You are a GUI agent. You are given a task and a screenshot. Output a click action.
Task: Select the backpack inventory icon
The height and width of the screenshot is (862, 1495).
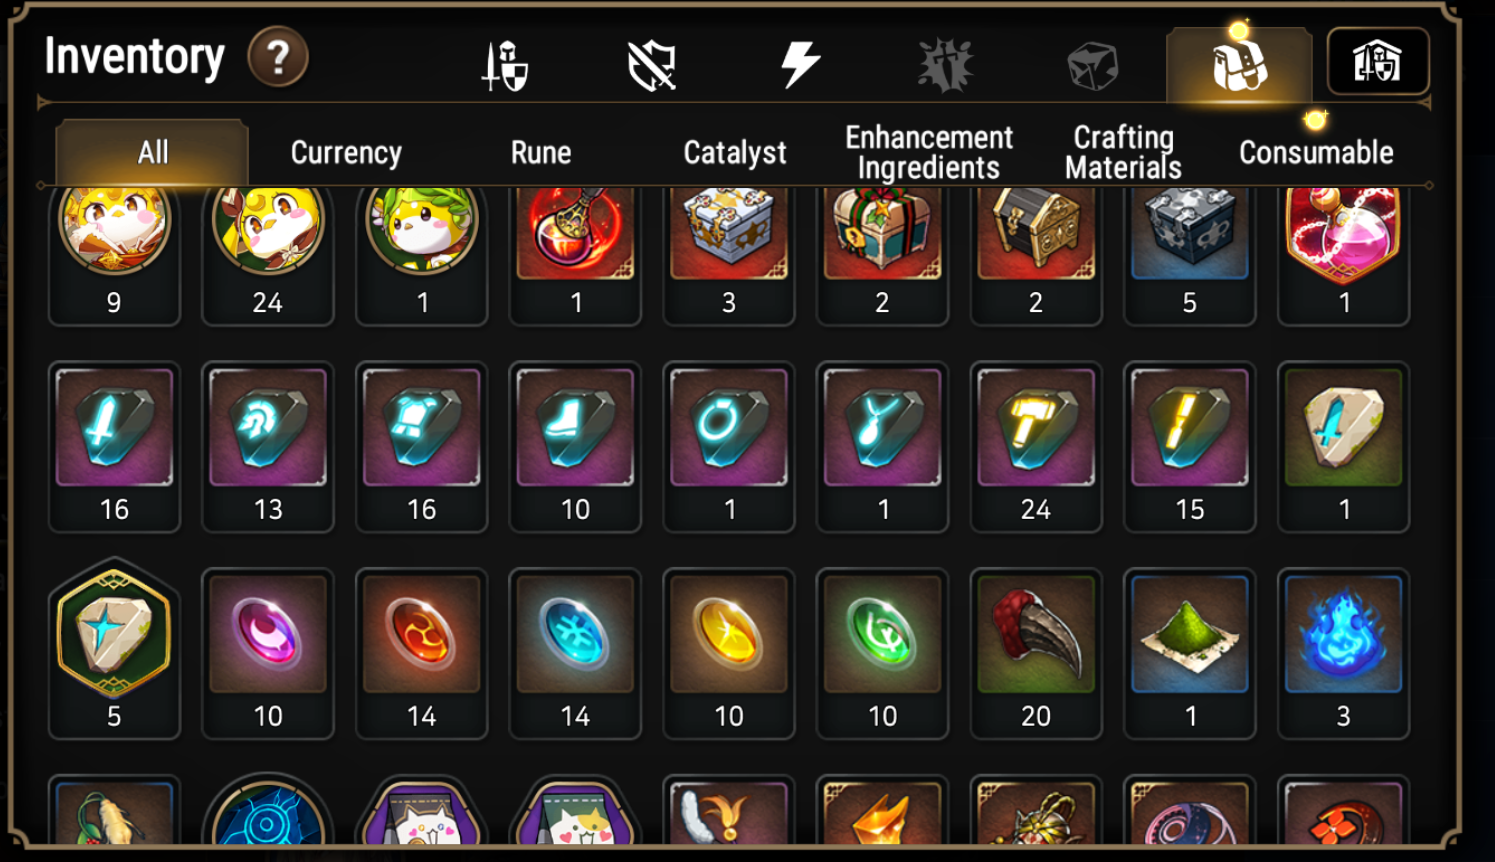1239,65
